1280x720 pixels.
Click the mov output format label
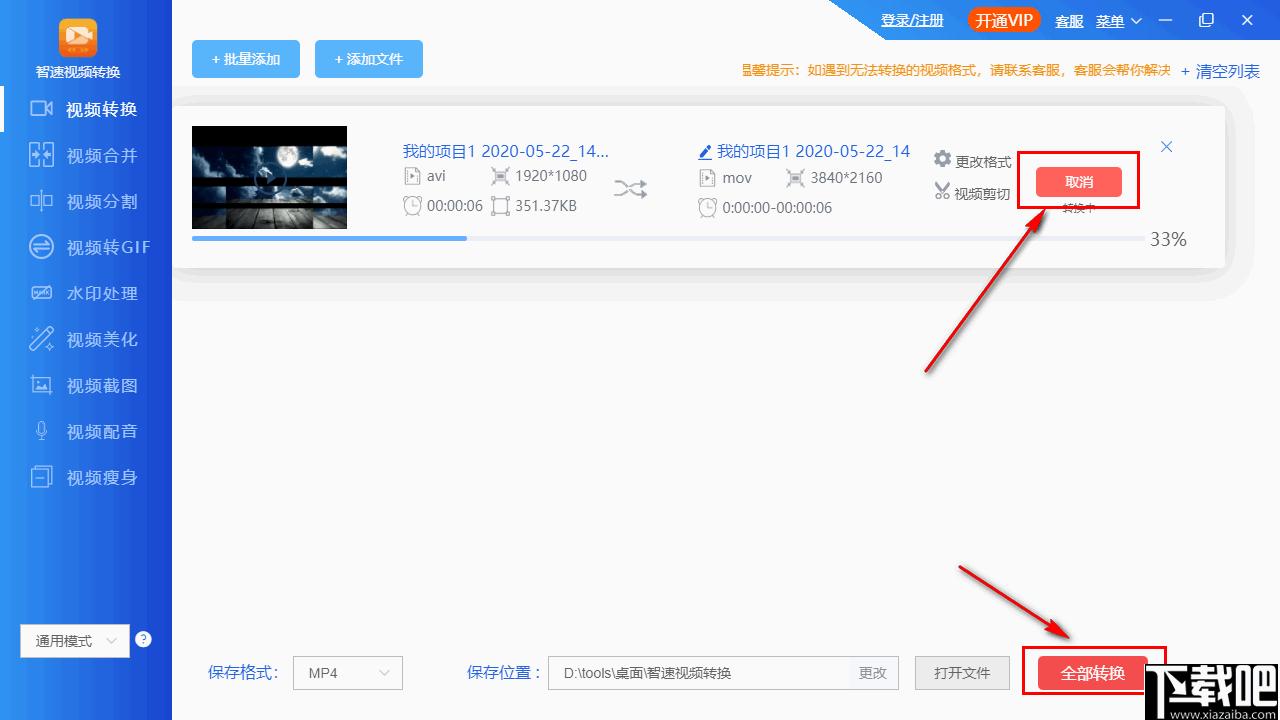point(737,178)
